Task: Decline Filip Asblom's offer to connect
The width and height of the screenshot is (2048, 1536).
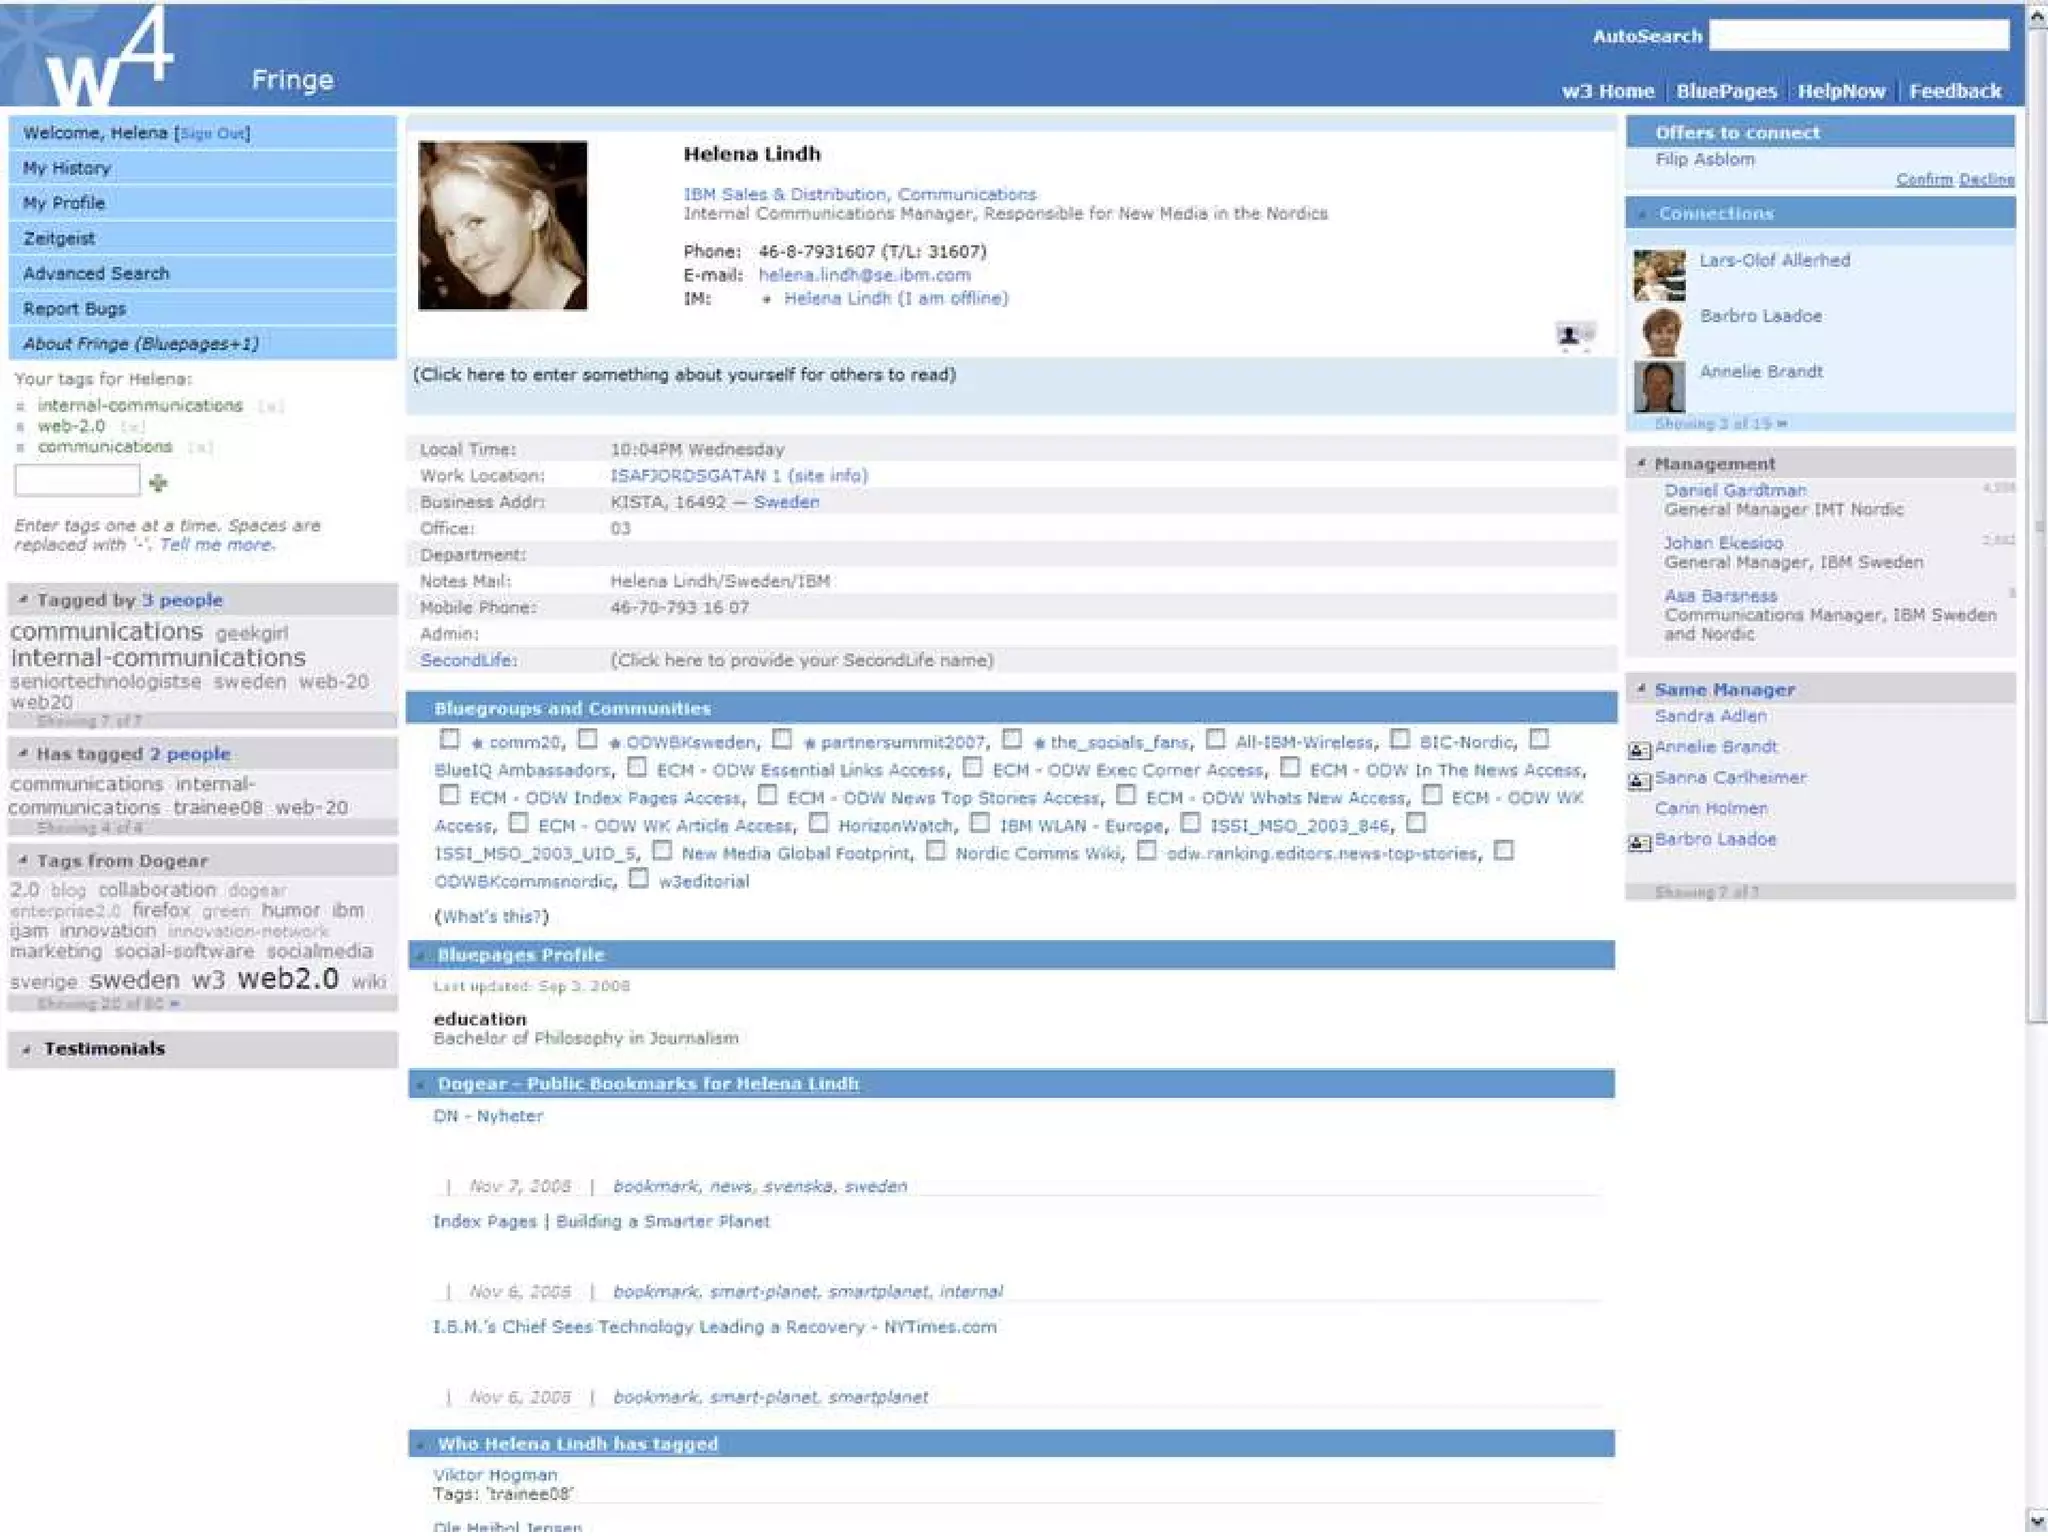Action: pyautogui.click(x=1986, y=179)
